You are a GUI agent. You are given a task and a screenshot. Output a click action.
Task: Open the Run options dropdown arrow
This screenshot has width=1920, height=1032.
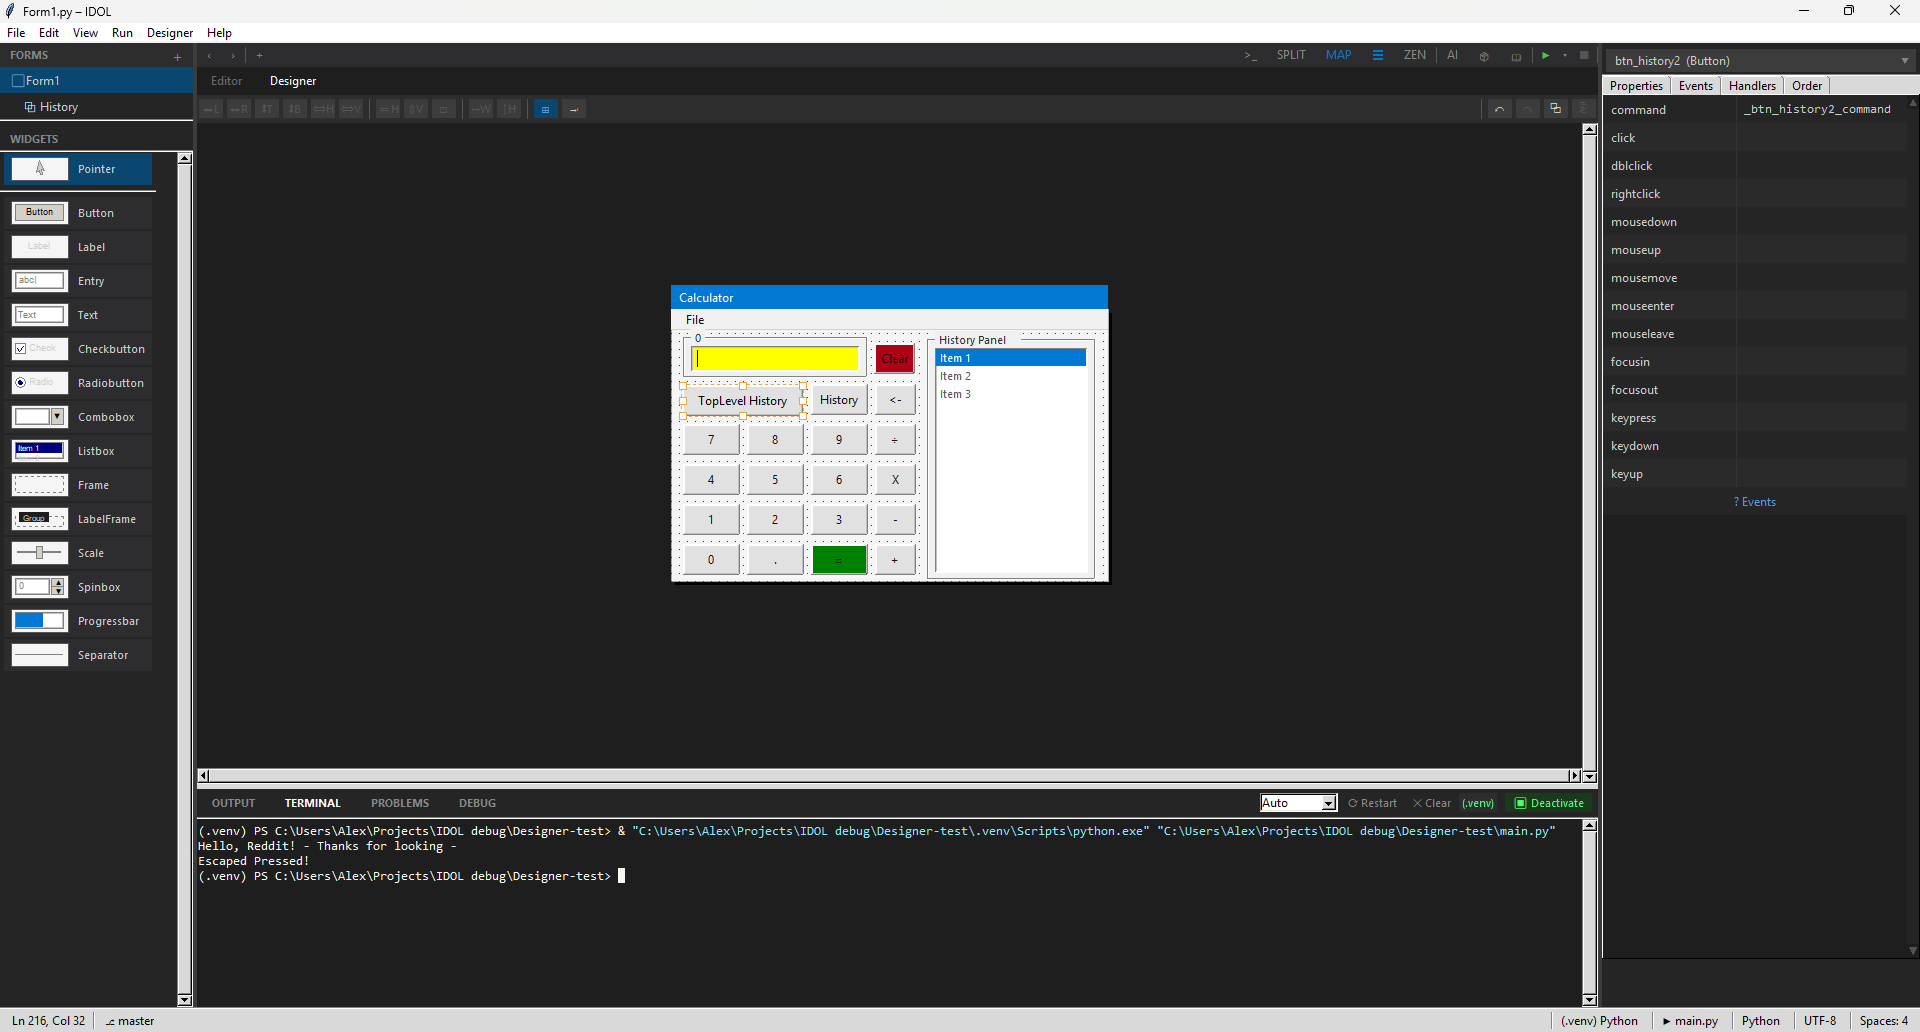[x=1565, y=56]
